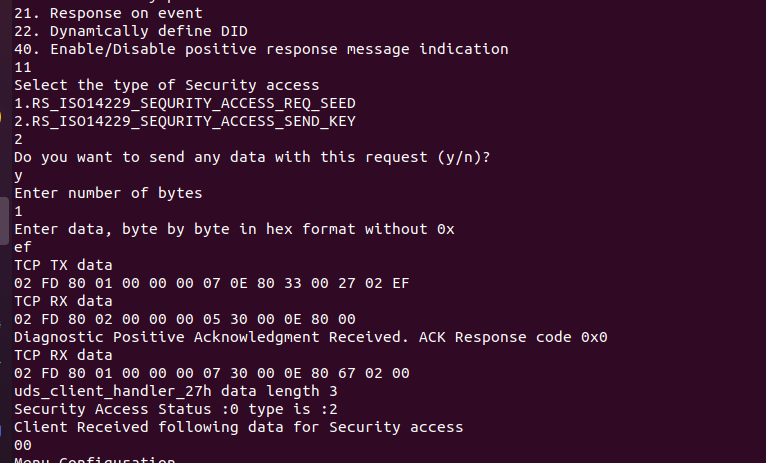The height and width of the screenshot is (463, 766).
Task: Click 'uds_client_handler_27h data length 3' line
Action: coord(175,392)
